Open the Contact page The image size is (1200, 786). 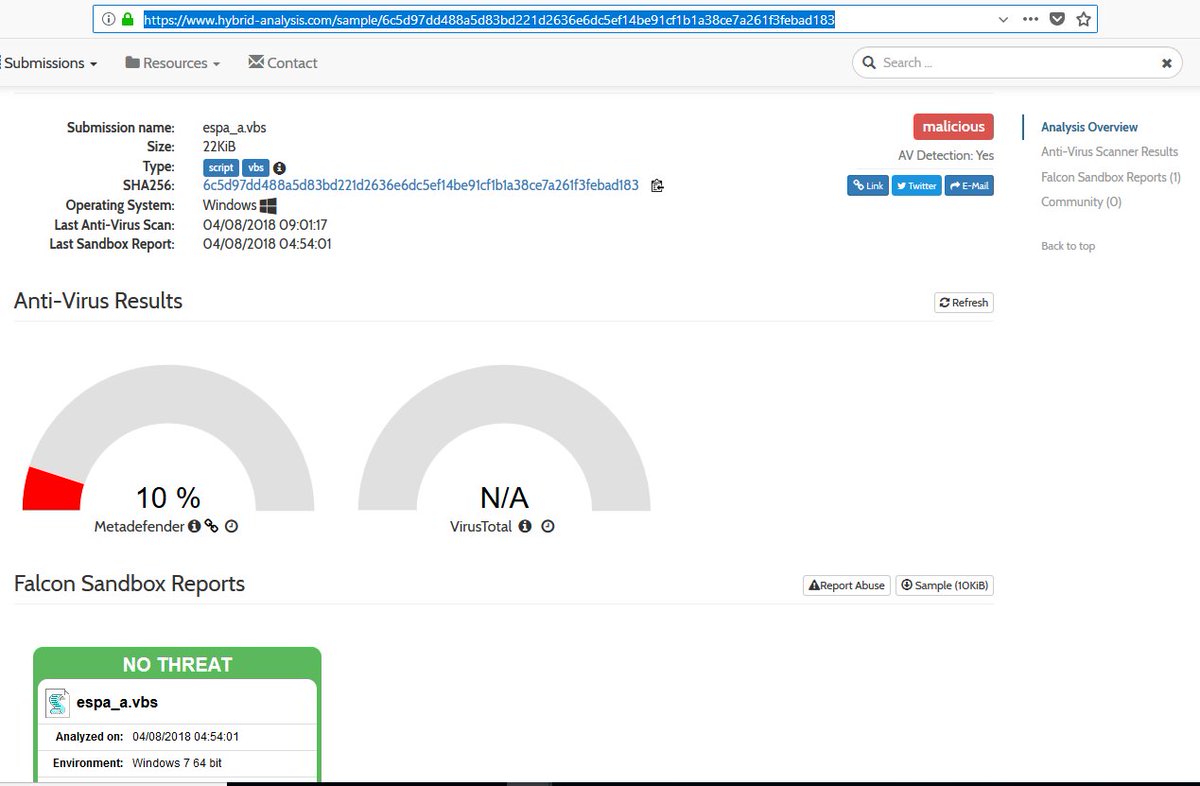283,62
